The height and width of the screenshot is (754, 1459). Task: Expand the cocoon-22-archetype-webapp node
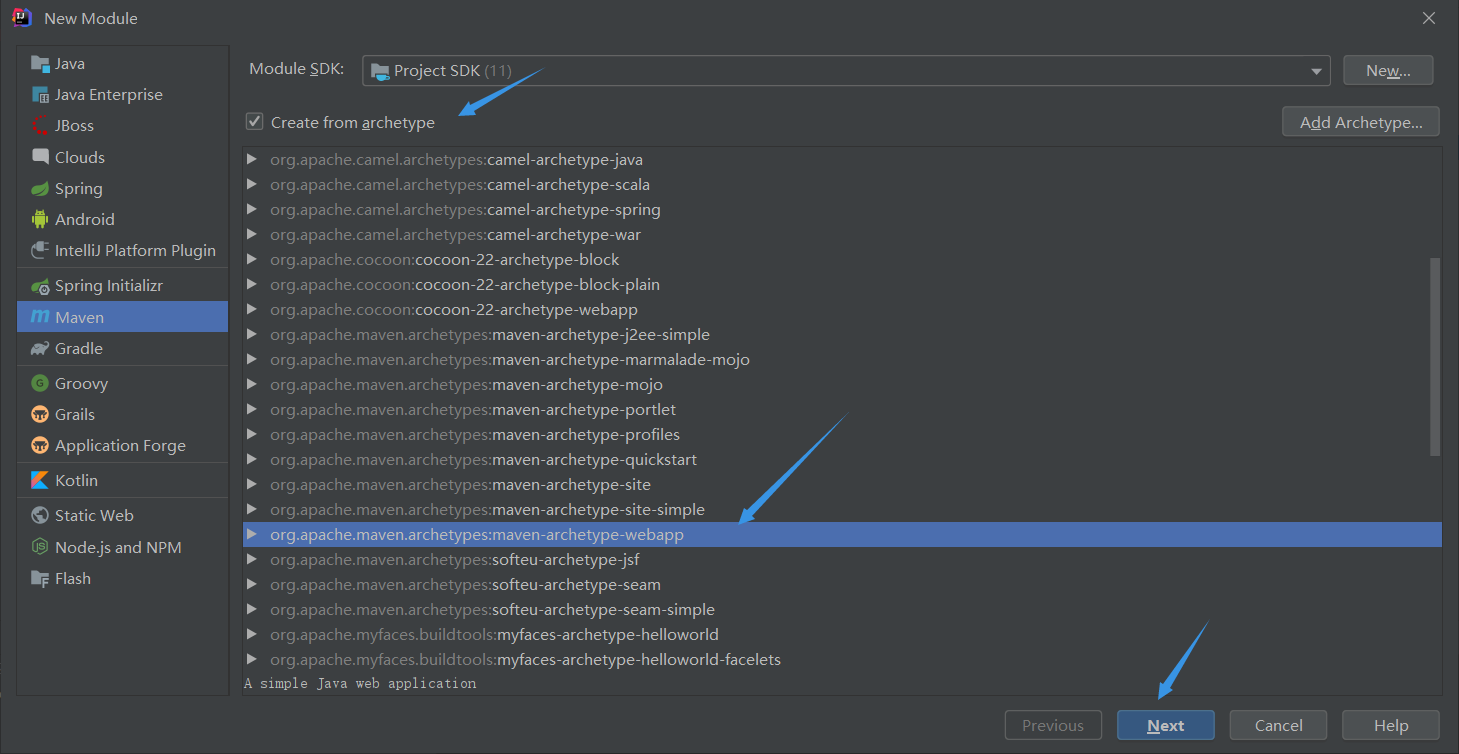[x=252, y=309]
